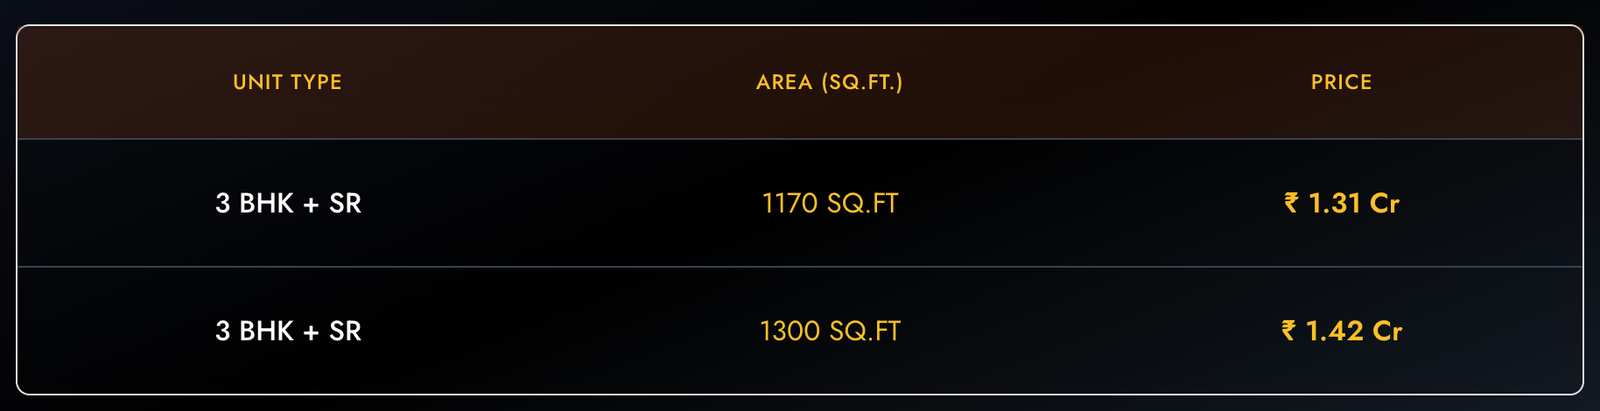Select the 3 BHK + SR unit in the 1170 sq.ft row
The image size is (1600, 411).
(x=288, y=203)
